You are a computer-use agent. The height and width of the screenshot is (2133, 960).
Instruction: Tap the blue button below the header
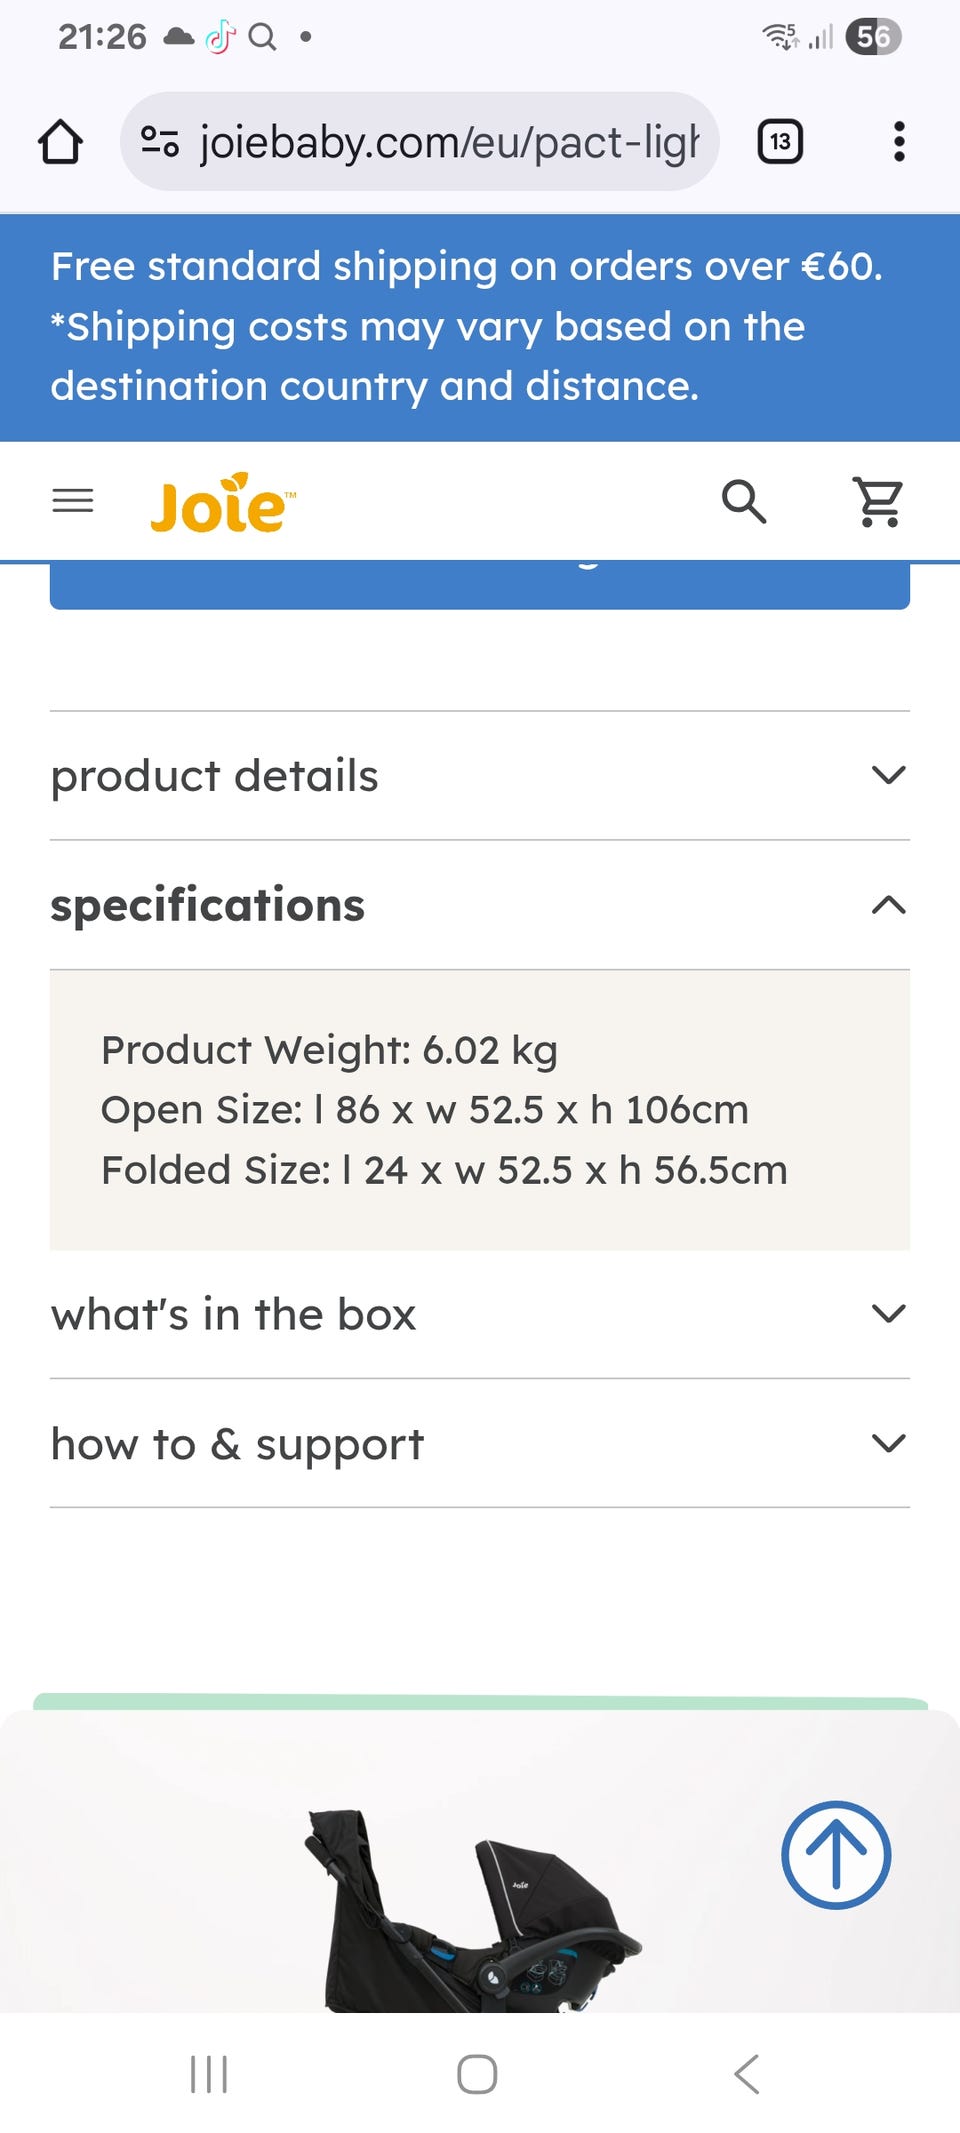coord(480,586)
